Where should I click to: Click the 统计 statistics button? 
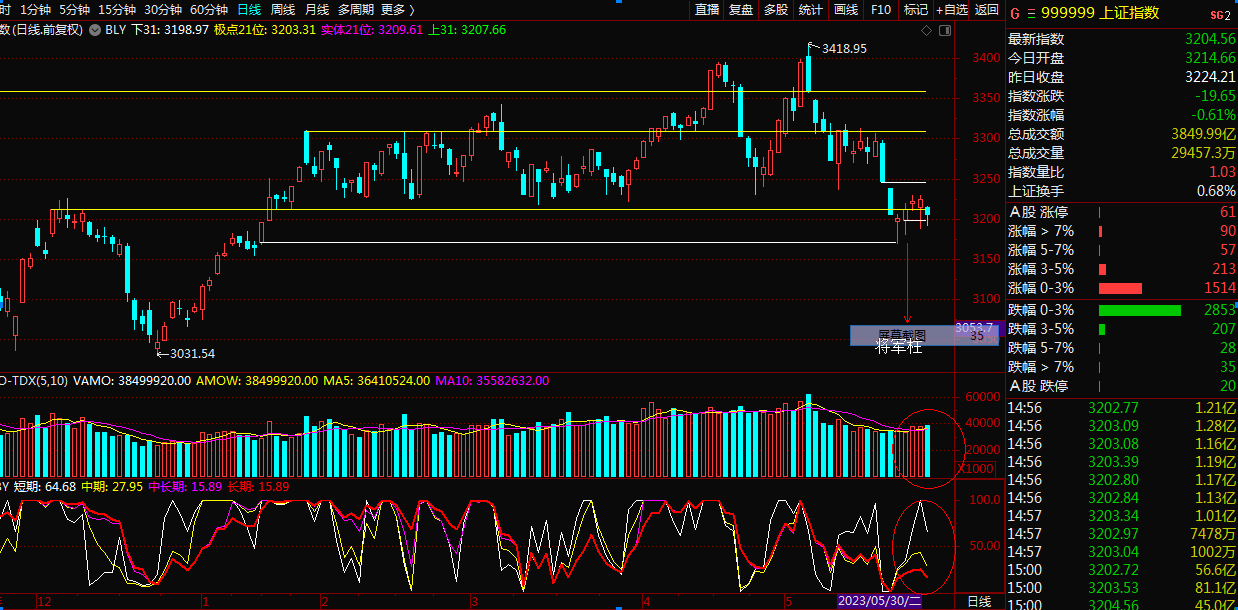[811, 10]
